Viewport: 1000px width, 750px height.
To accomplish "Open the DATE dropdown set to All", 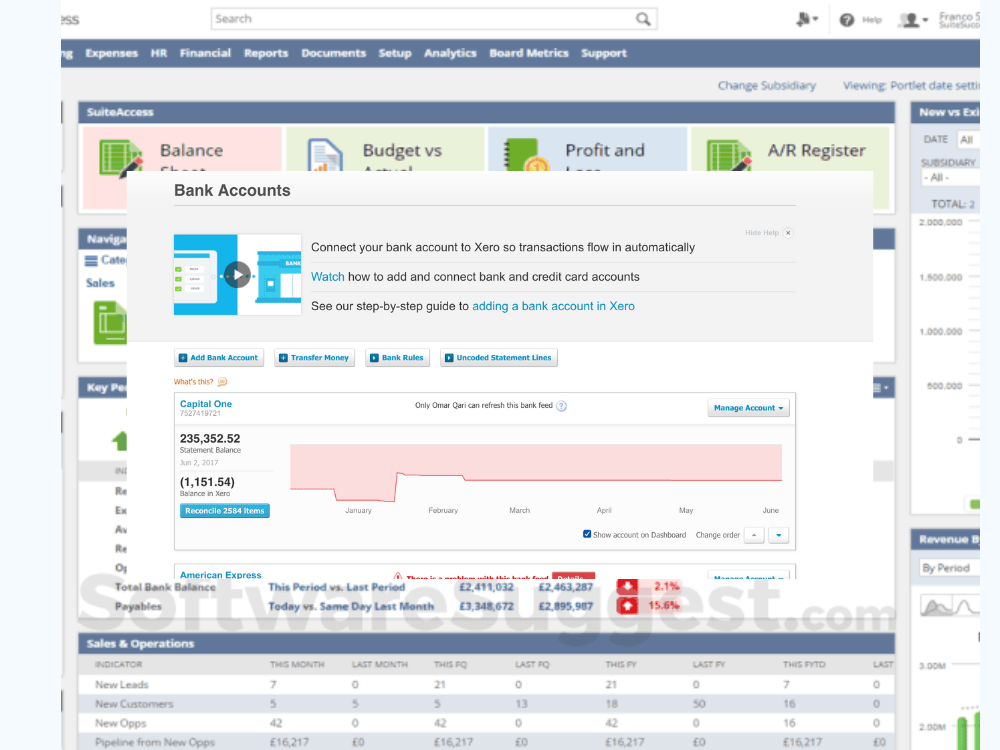I will [x=968, y=140].
